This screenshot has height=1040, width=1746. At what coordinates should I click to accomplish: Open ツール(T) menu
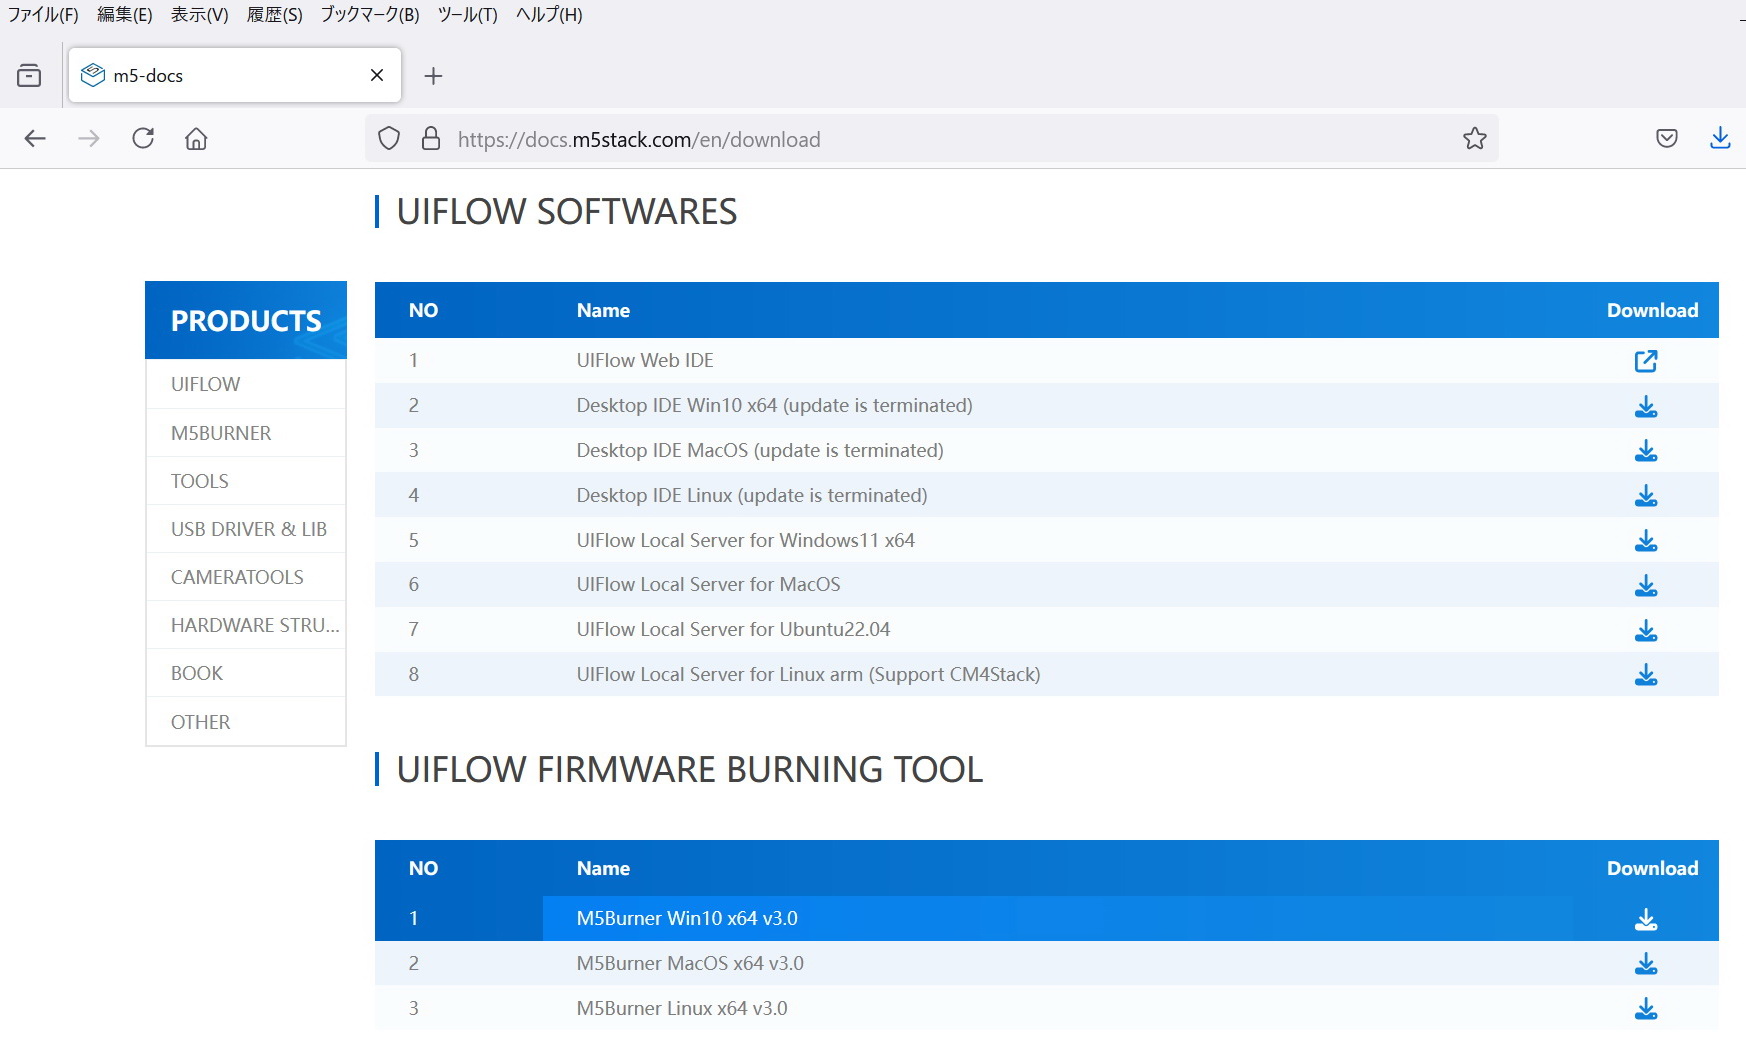click(x=467, y=15)
